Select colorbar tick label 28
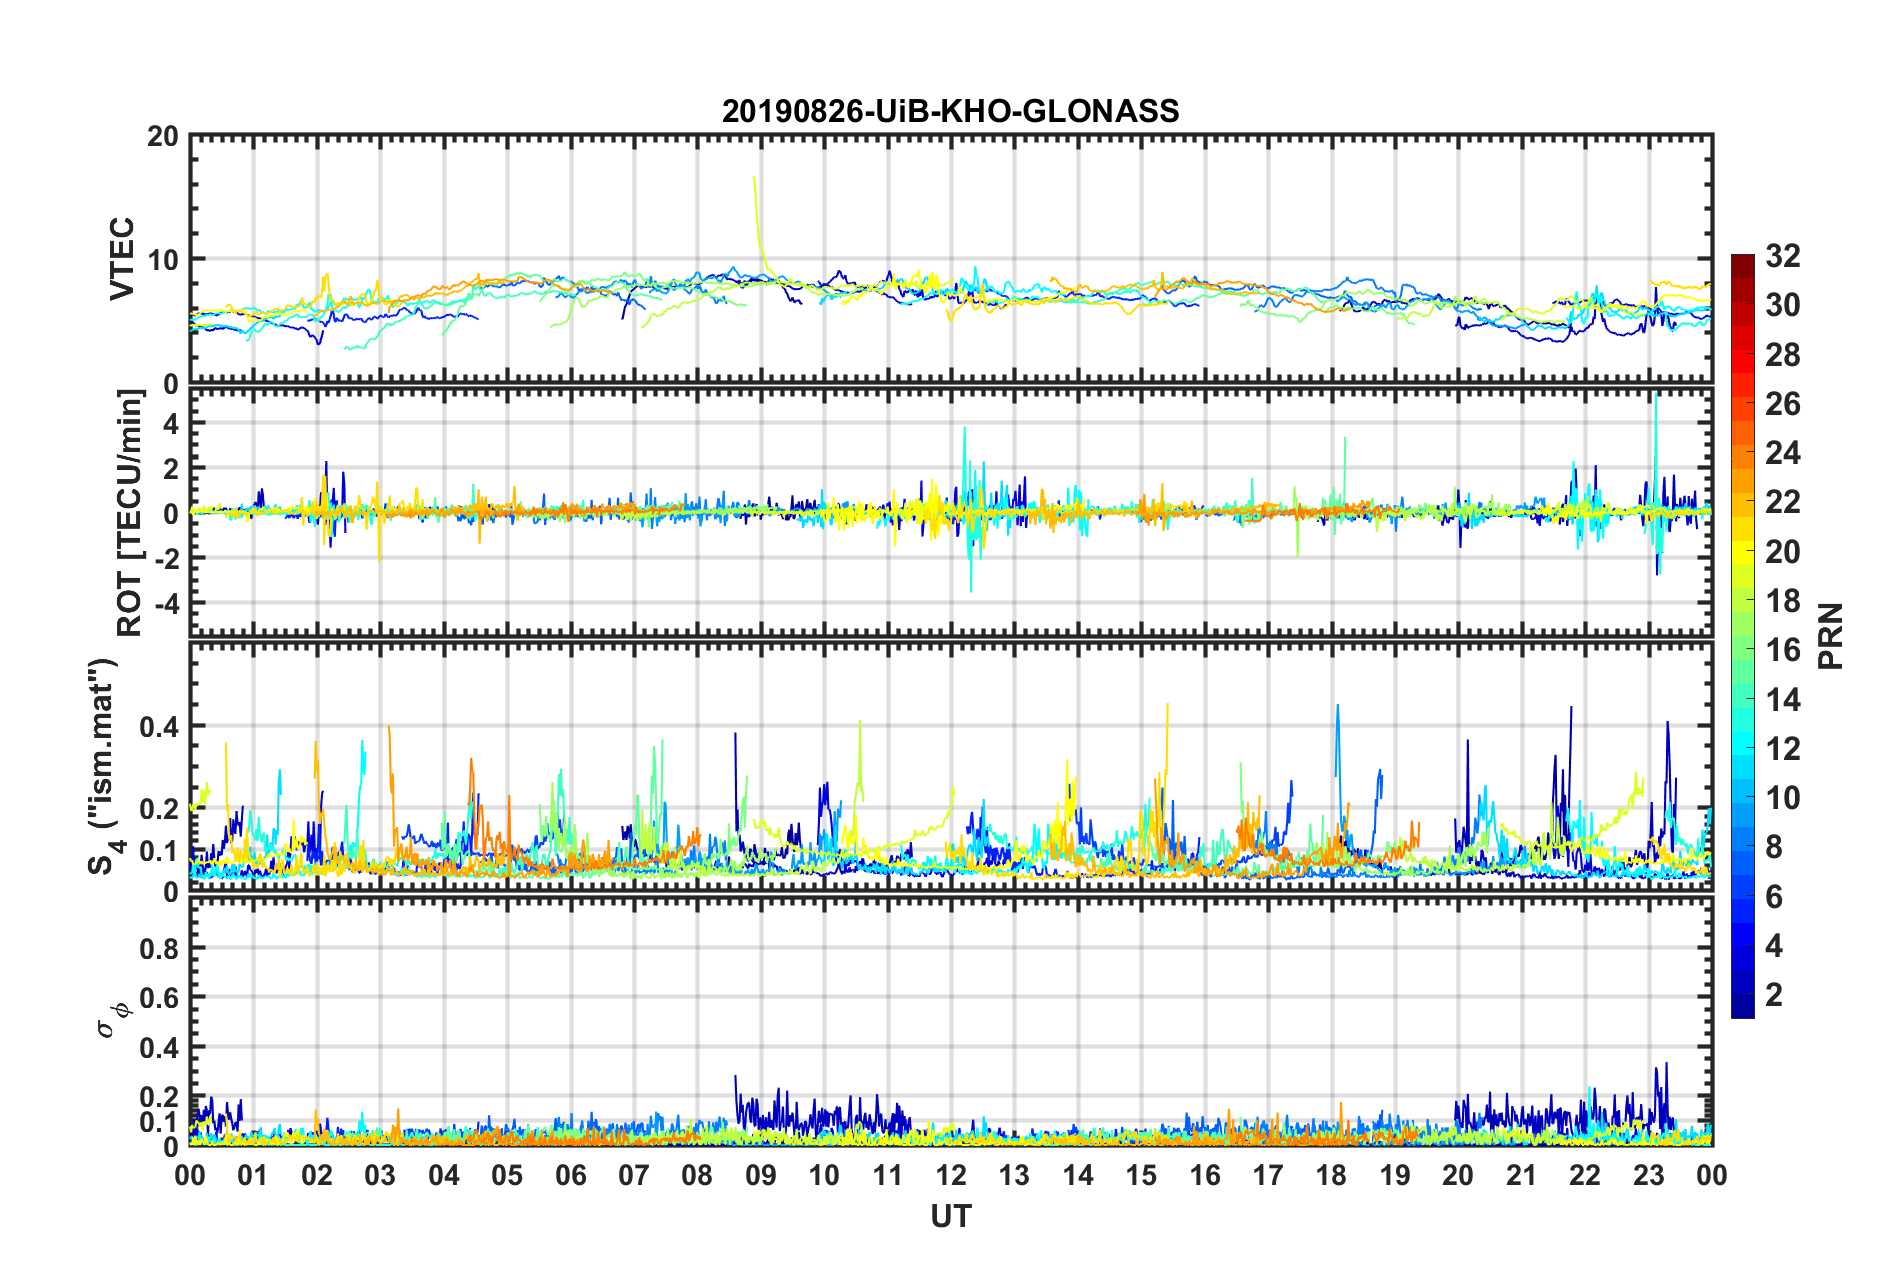This screenshot has height=1272, width=1902. [x=1783, y=355]
